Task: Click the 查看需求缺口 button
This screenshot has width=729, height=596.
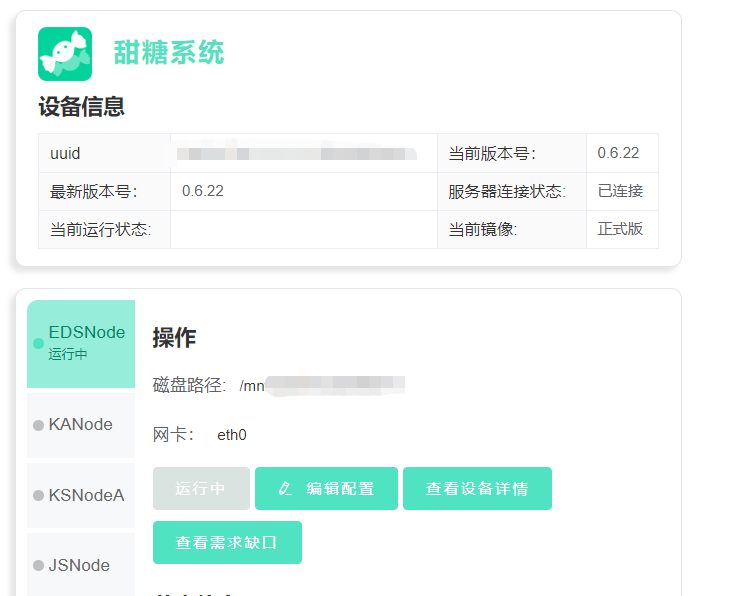Action: 227,543
